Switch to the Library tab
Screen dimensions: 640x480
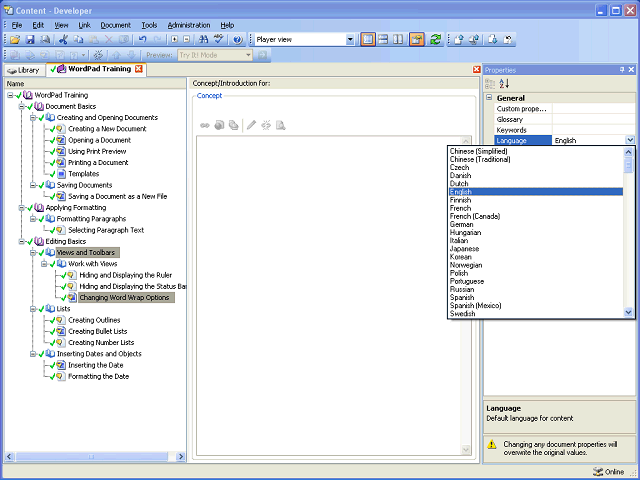[x=24, y=70]
